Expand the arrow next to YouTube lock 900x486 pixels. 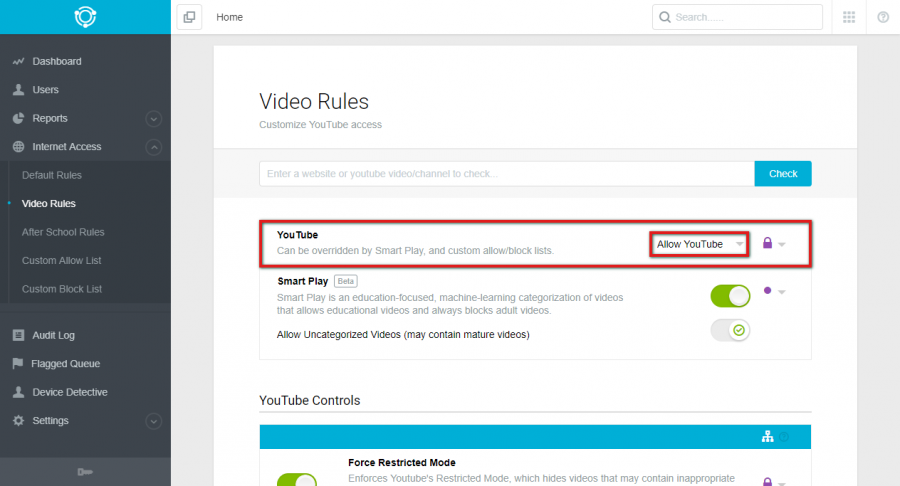click(x=782, y=244)
